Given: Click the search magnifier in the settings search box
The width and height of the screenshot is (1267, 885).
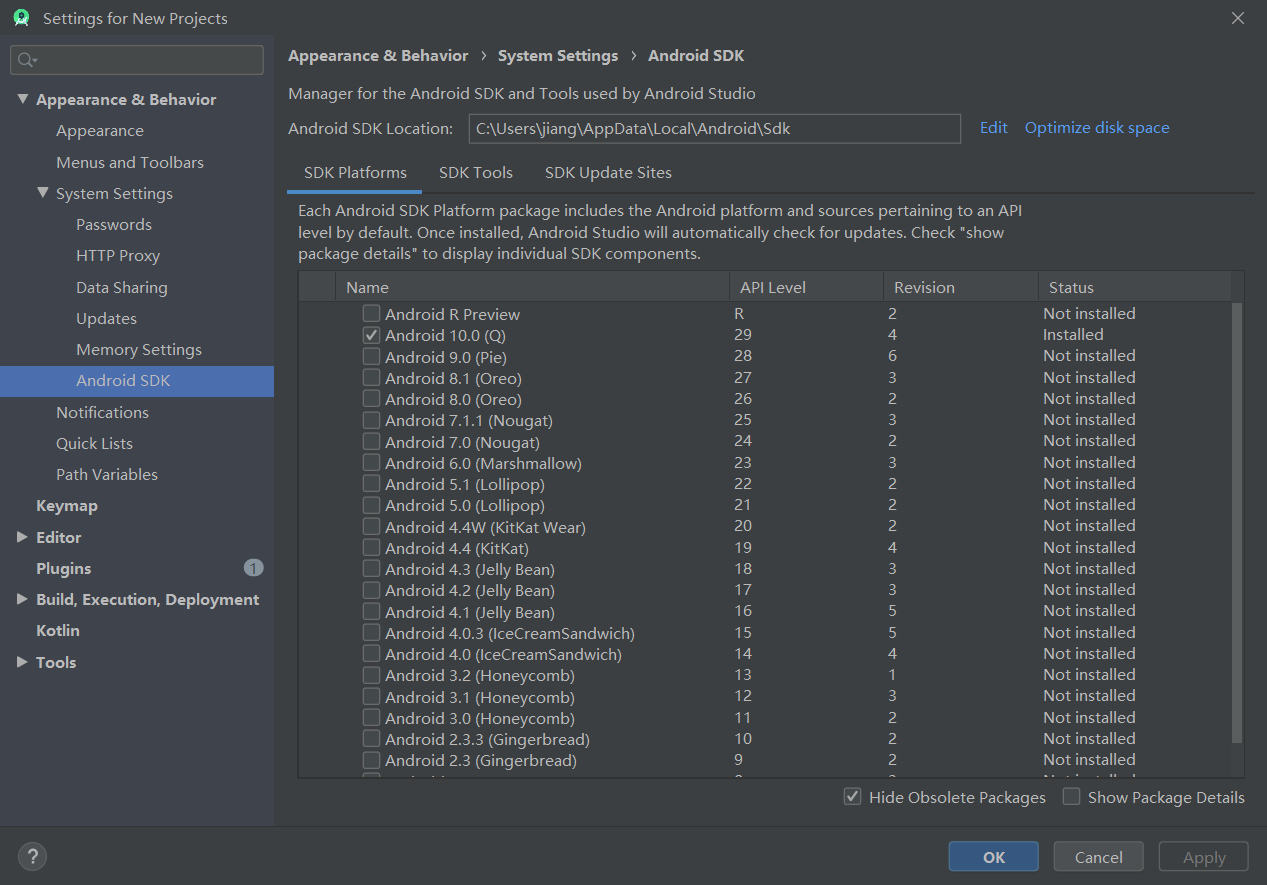Looking at the screenshot, I should (x=22, y=59).
